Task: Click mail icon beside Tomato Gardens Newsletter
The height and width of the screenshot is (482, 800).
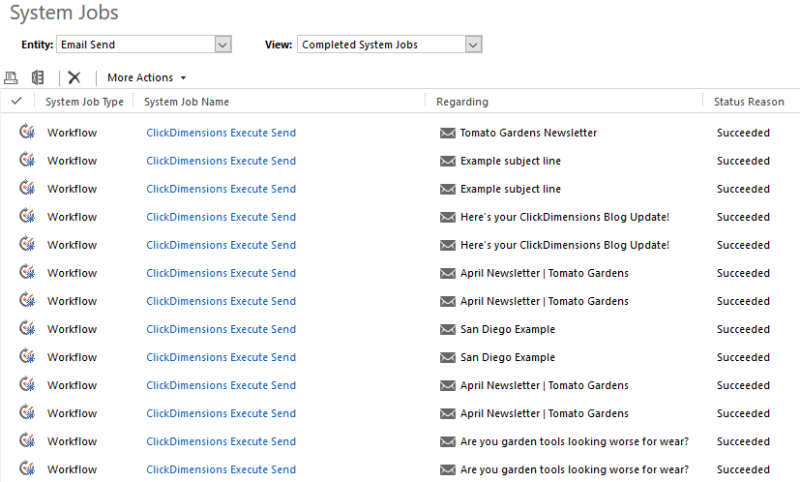Action: click(x=447, y=133)
